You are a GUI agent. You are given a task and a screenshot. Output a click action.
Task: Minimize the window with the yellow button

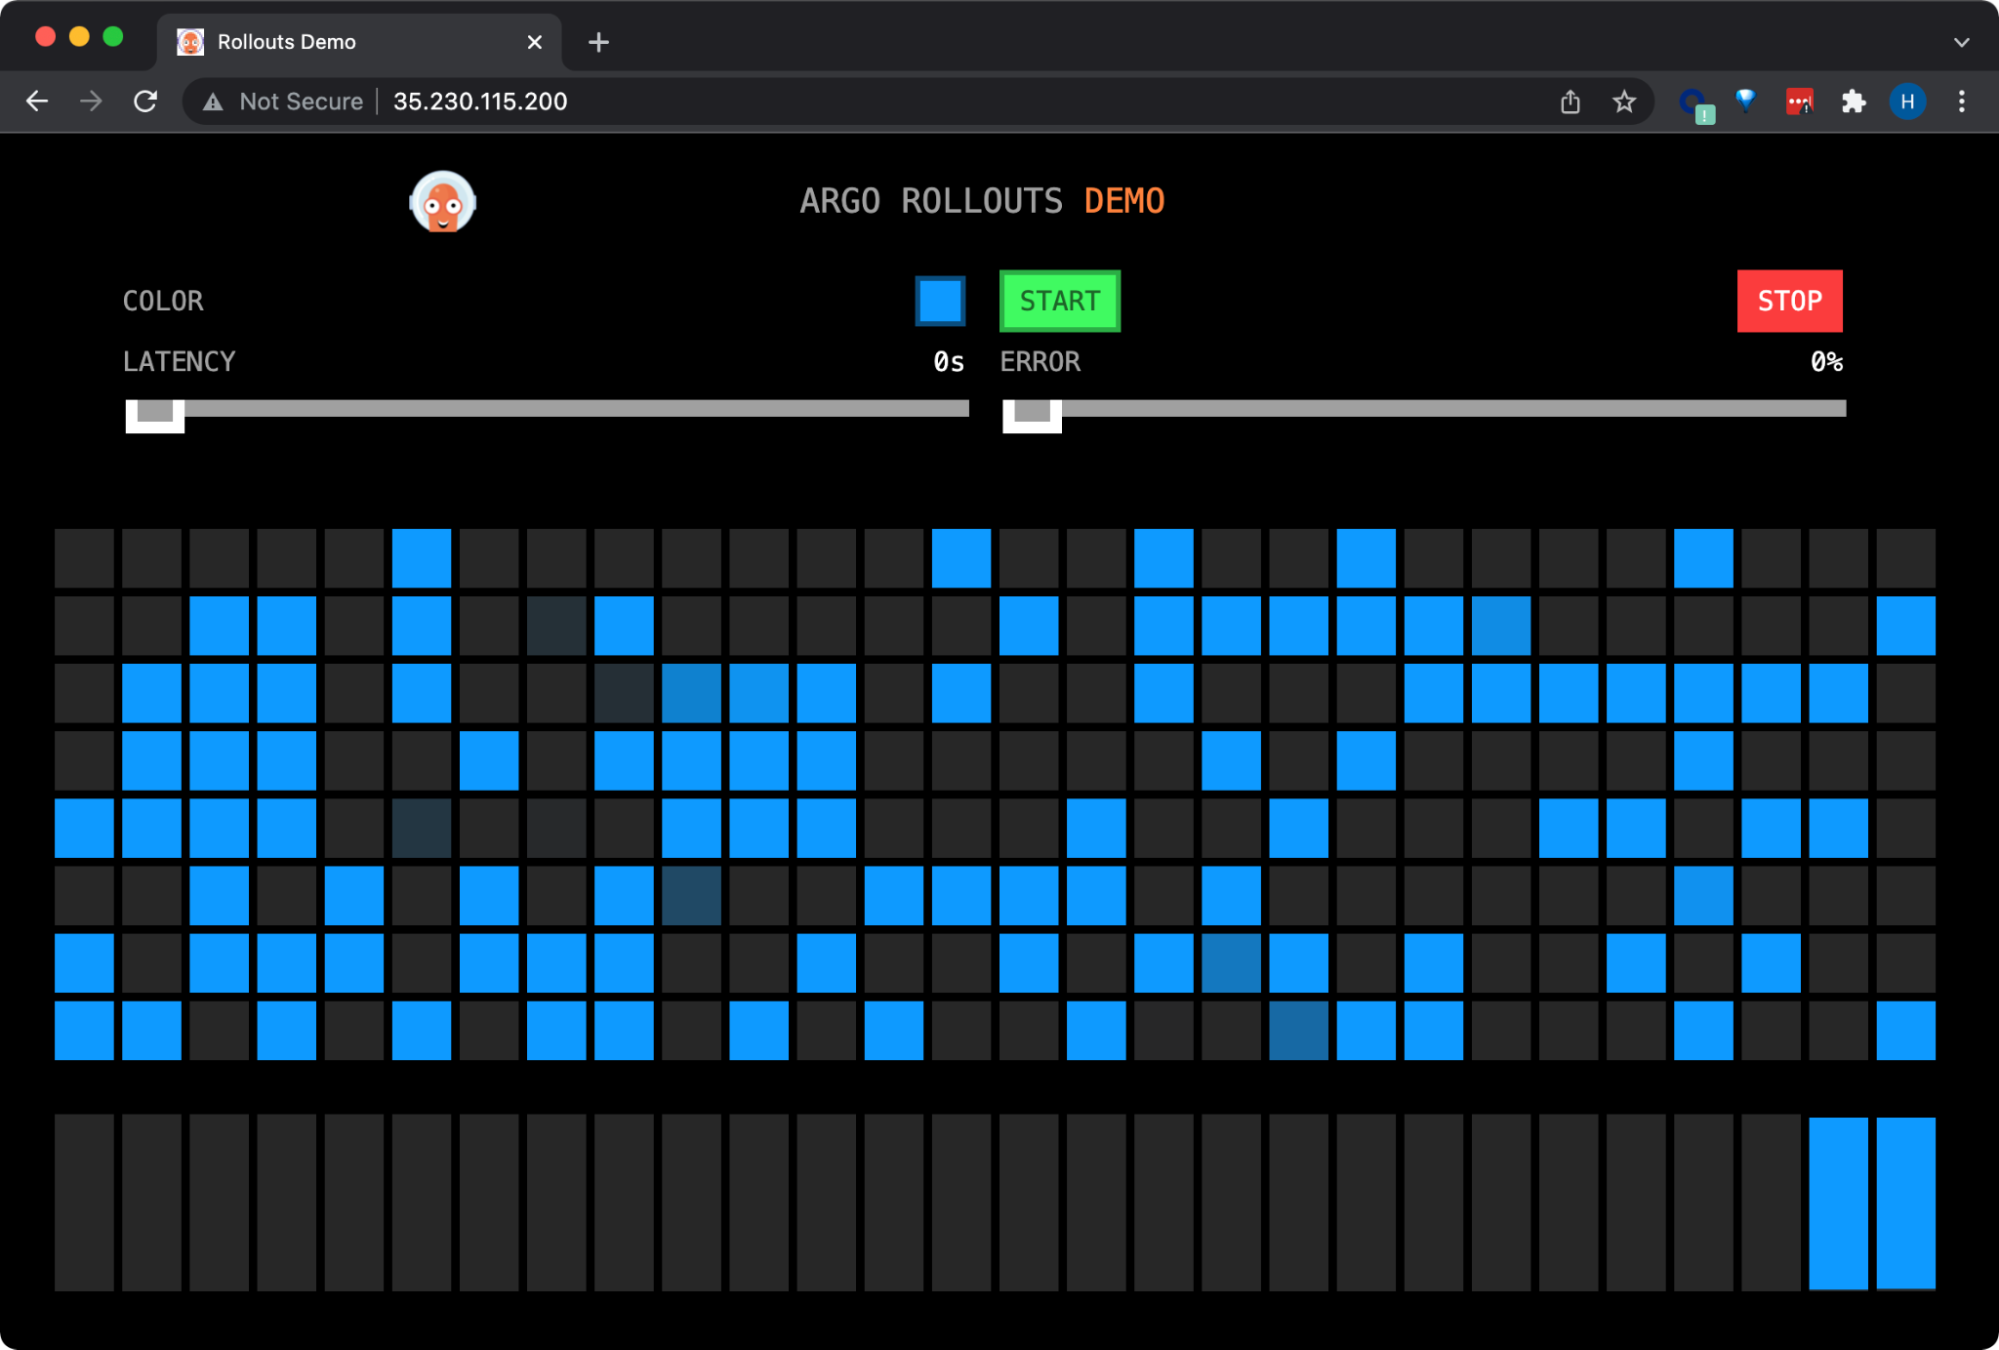point(79,37)
